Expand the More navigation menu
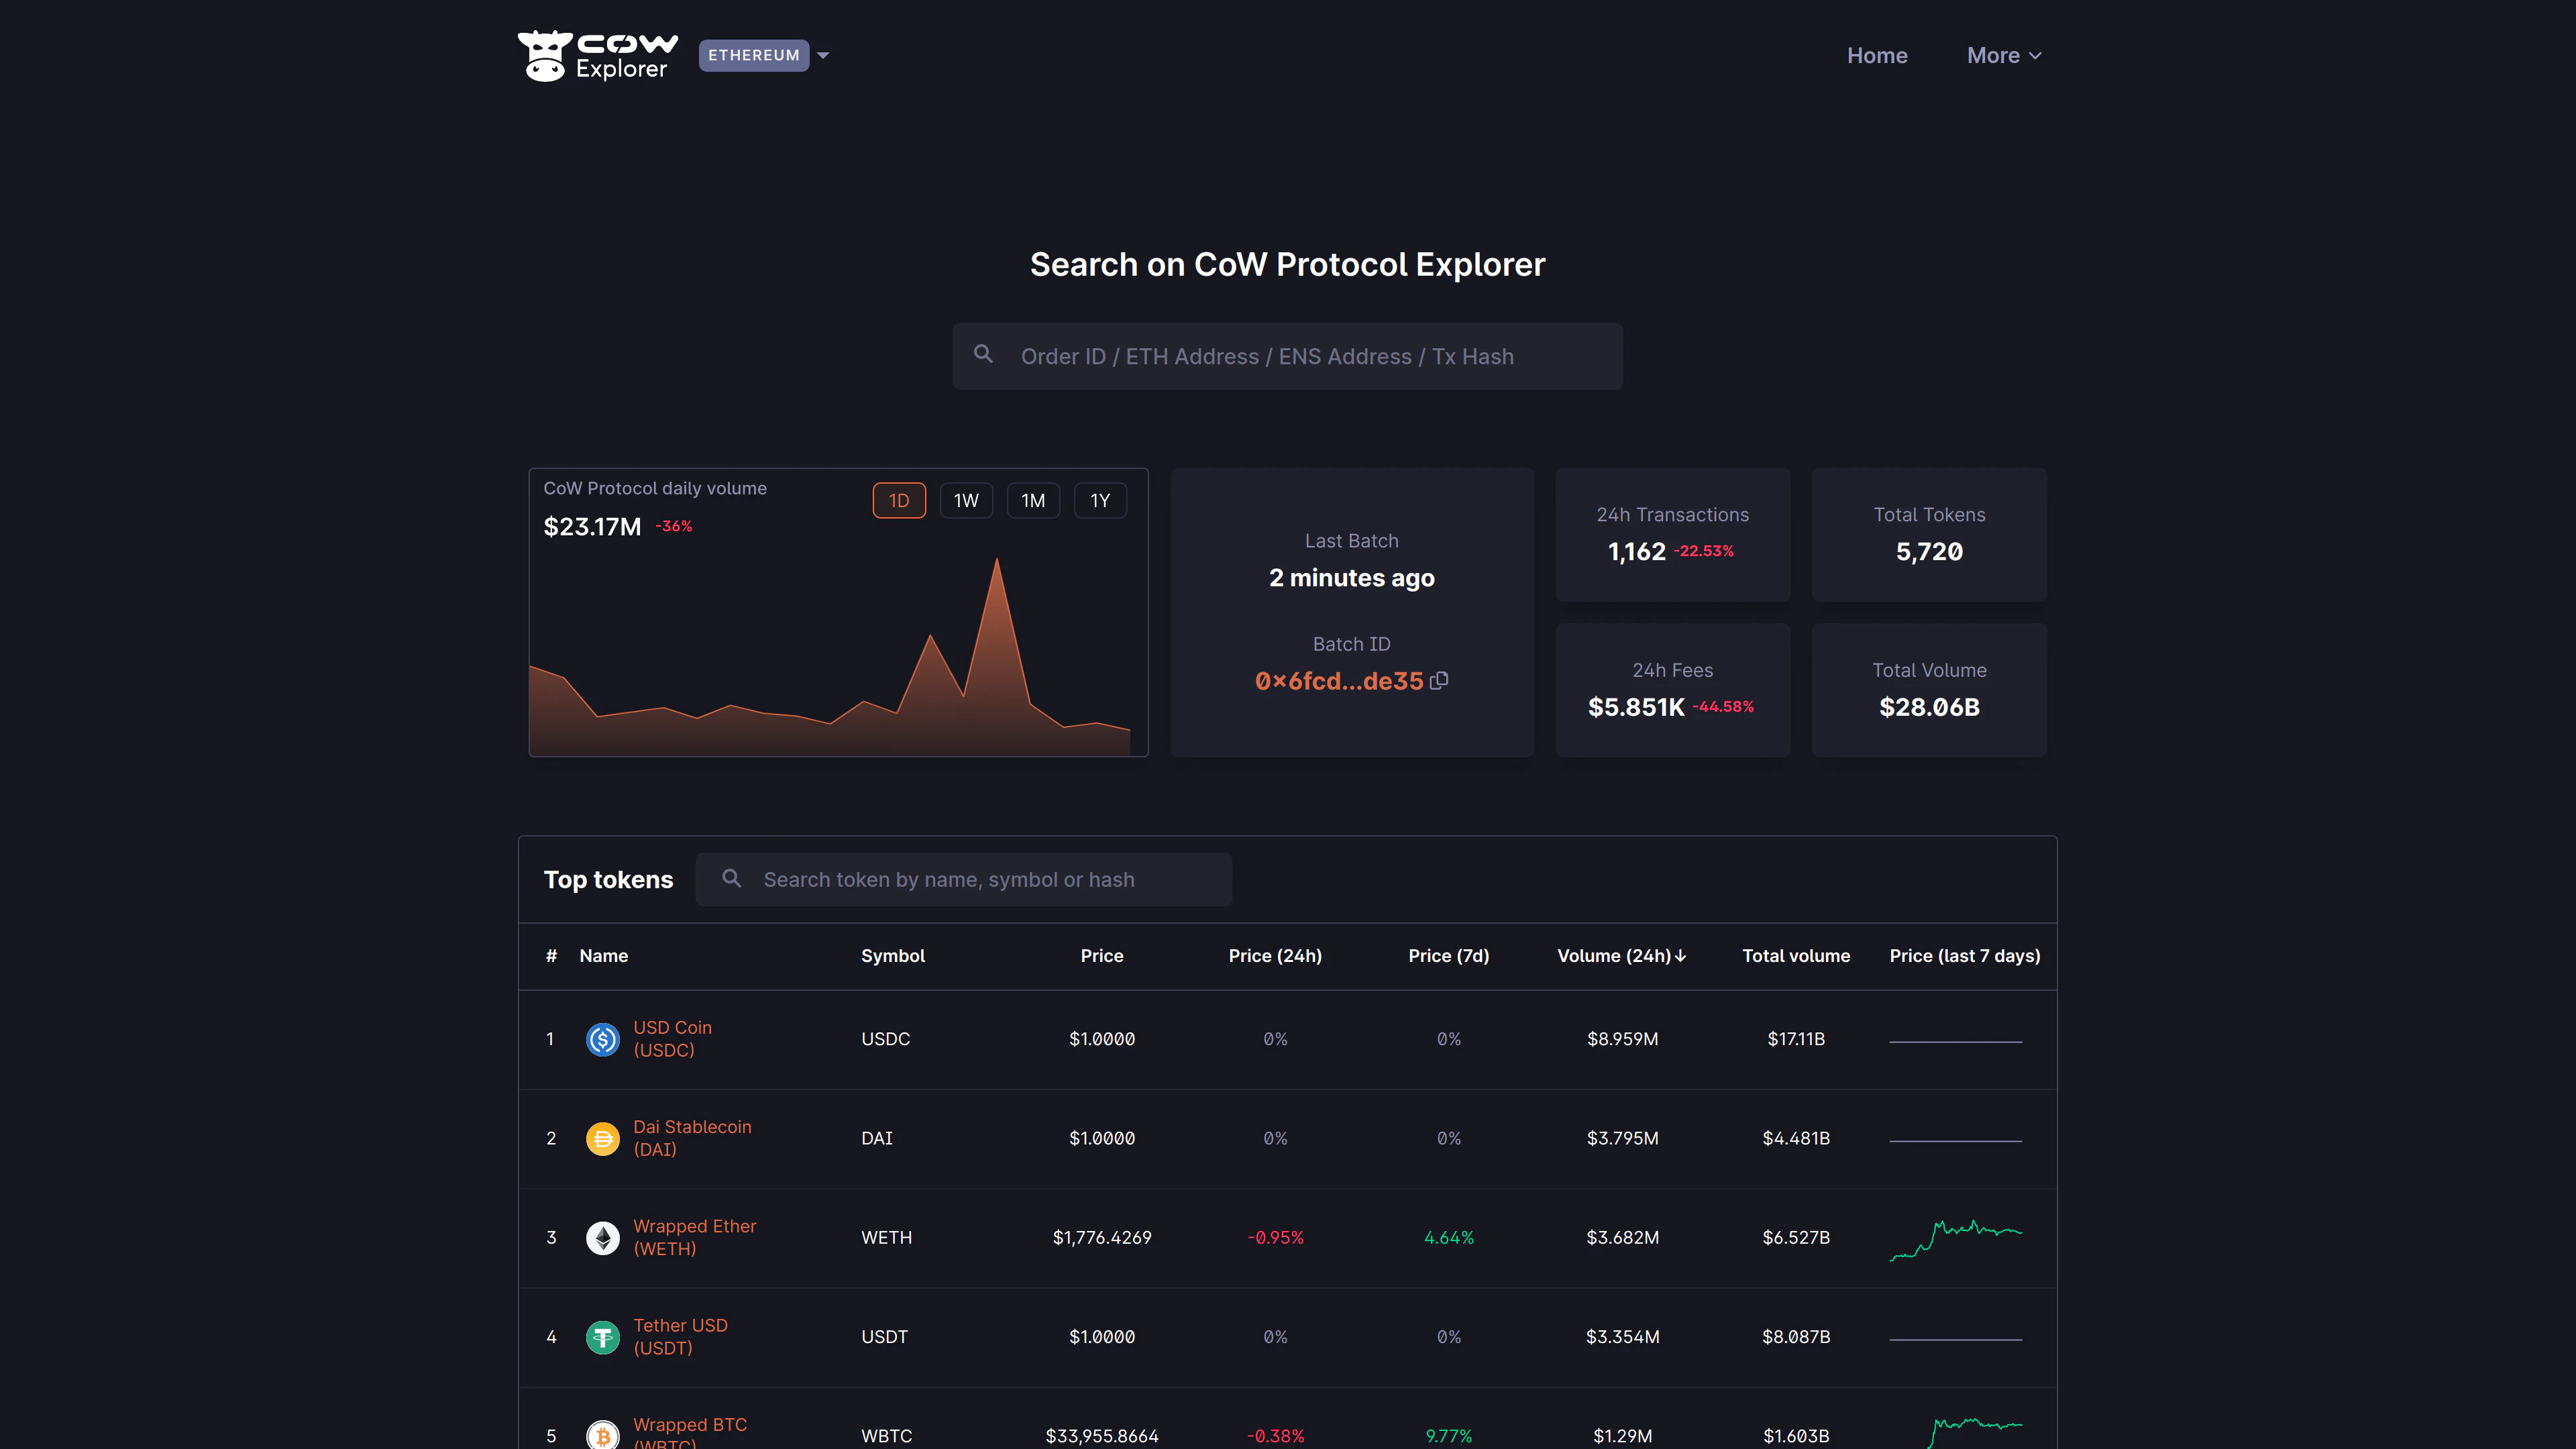The width and height of the screenshot is (2576, 1449). click(x=2003, y=55)
